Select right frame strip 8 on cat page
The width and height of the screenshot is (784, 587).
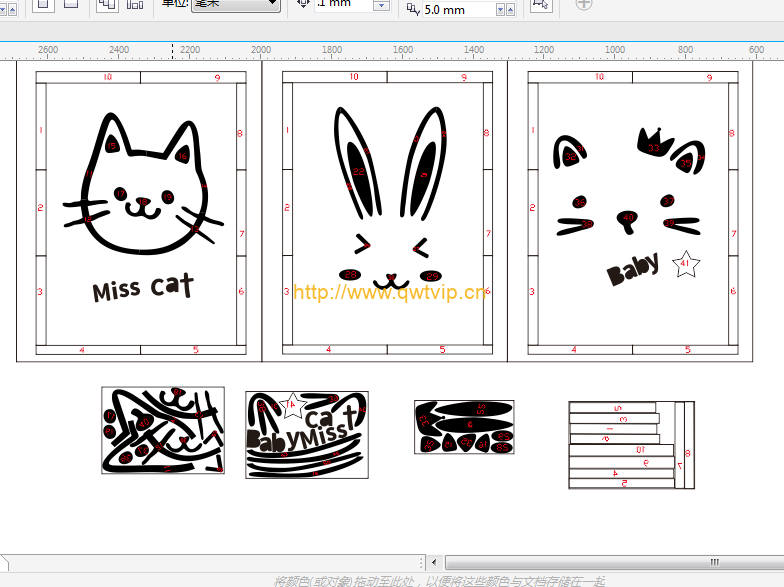[241, 126]
